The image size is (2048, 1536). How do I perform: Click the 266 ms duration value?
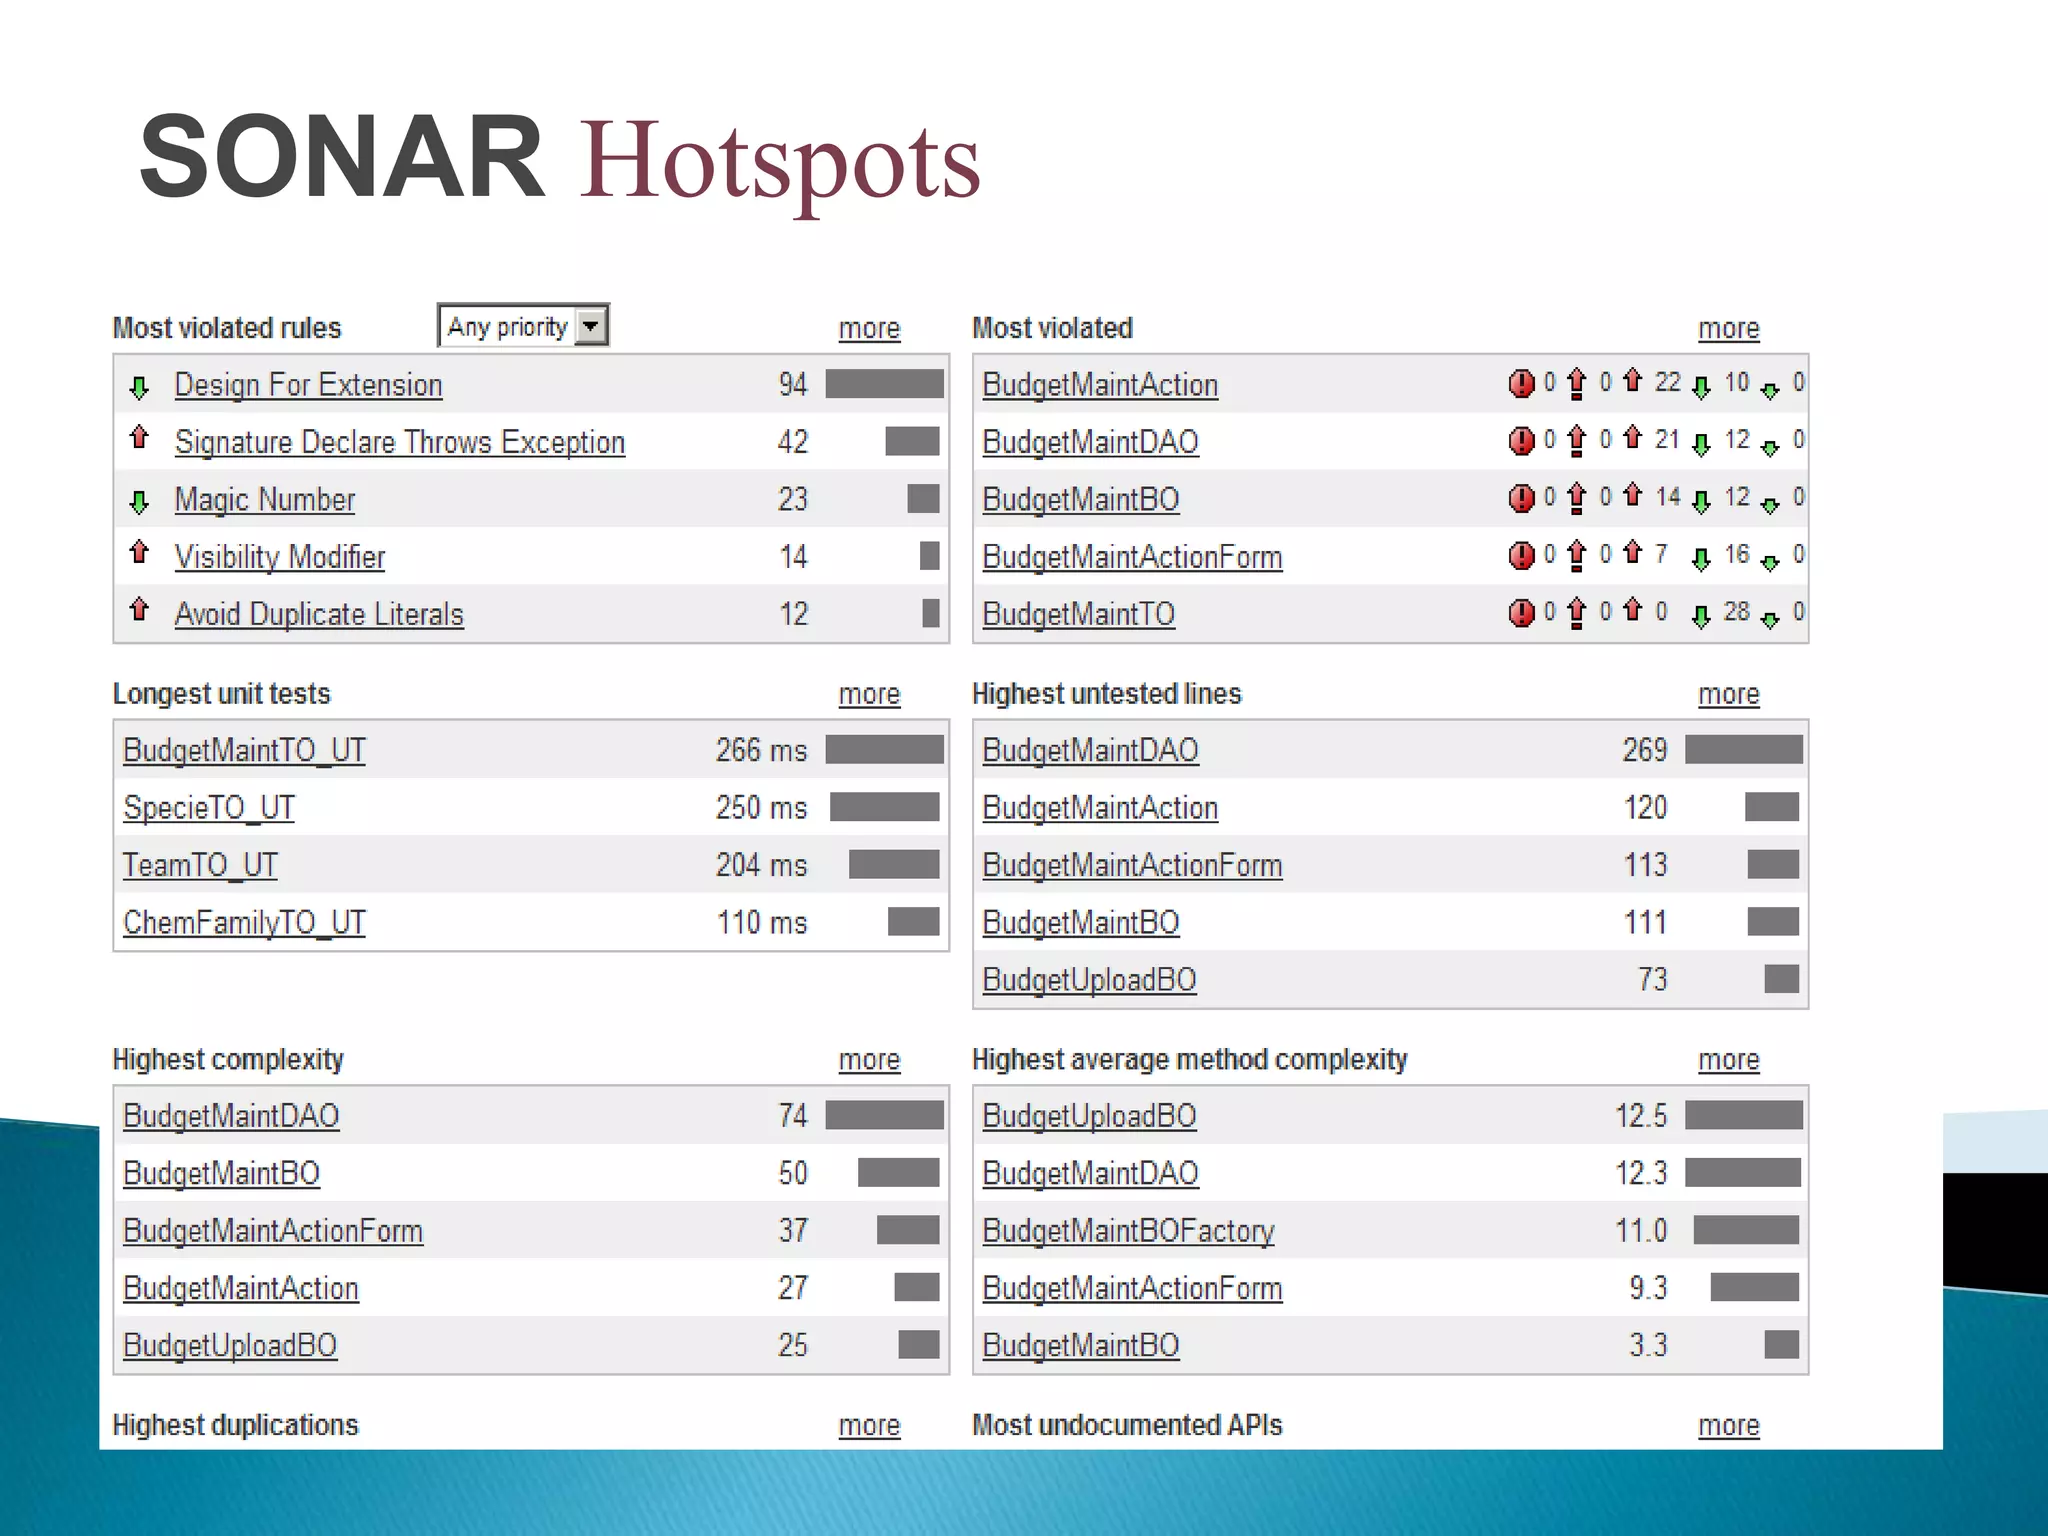coord(761,750)
